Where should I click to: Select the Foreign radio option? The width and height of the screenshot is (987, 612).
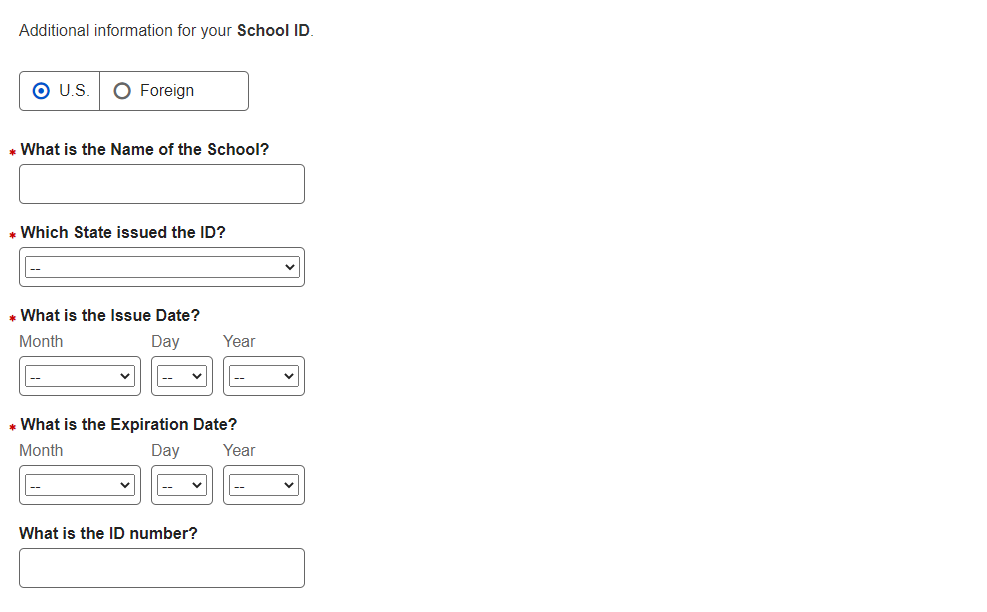point(122,91)
